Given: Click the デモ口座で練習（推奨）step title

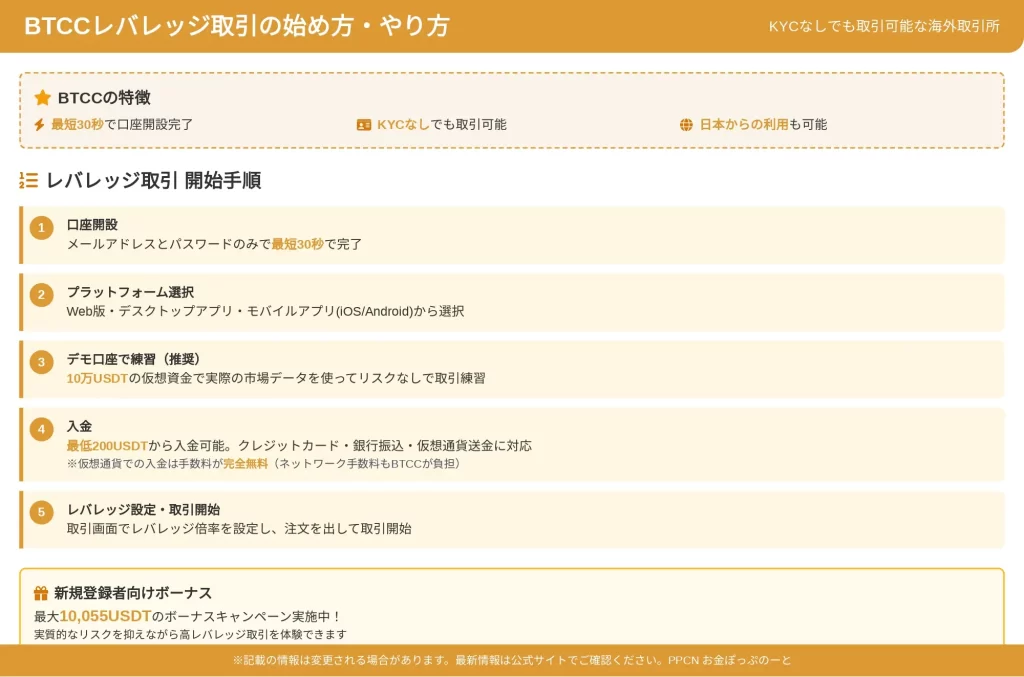Looking at the screenshot, I should pos(133,359).
